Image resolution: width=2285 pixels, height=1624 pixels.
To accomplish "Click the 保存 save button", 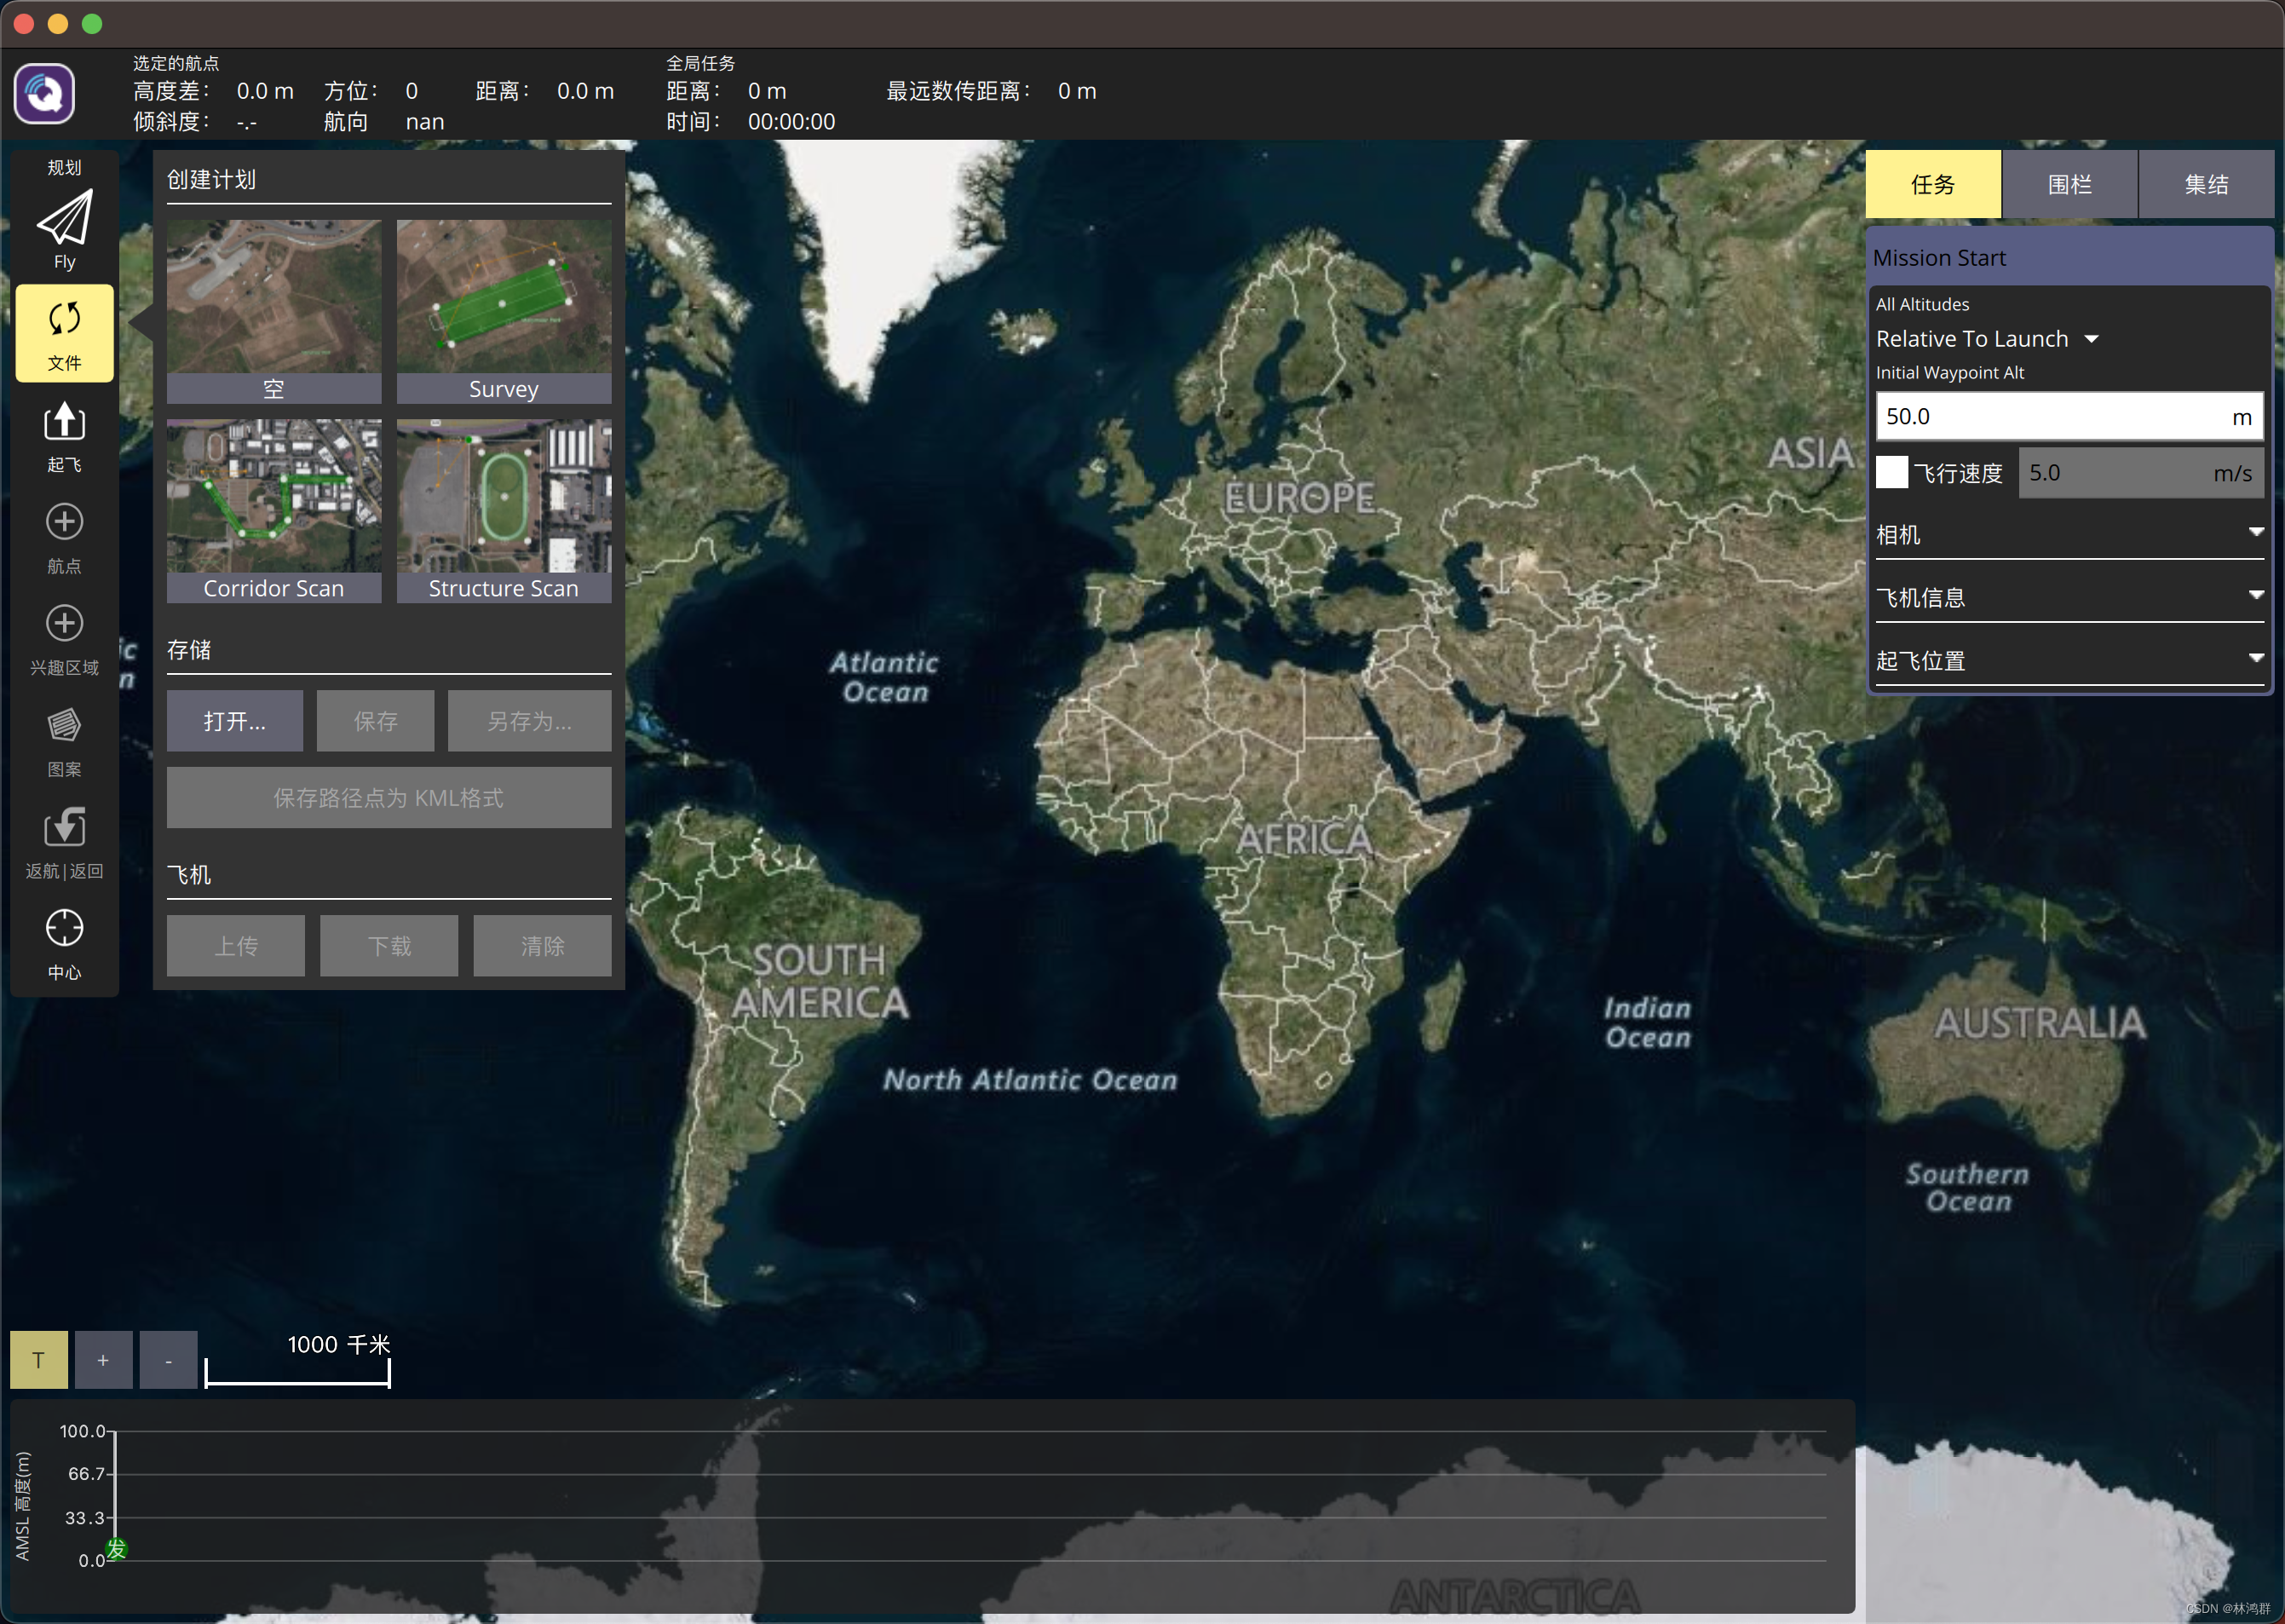I will pos(376,721).
